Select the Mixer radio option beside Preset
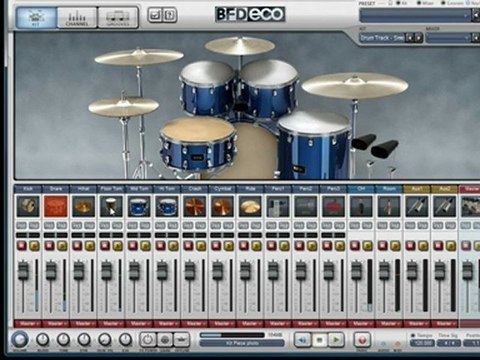 point(418,3)
